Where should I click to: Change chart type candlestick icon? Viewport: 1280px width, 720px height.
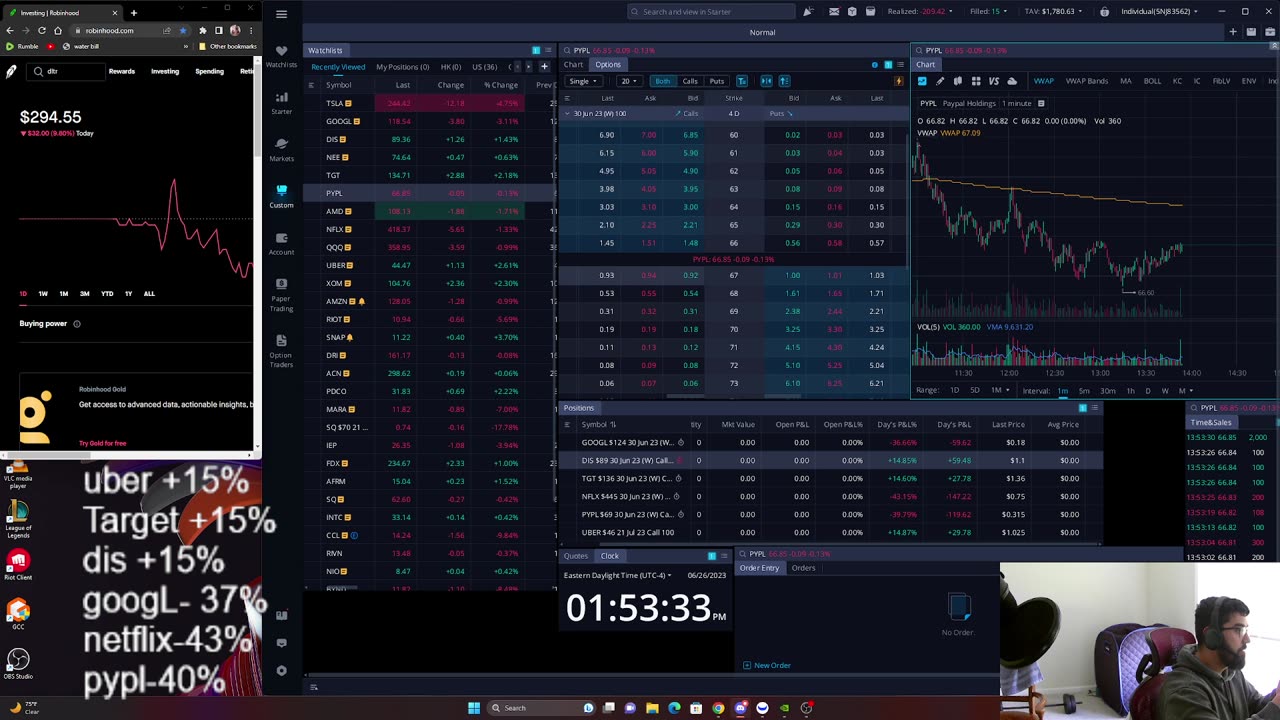click(x=957, y=81)
